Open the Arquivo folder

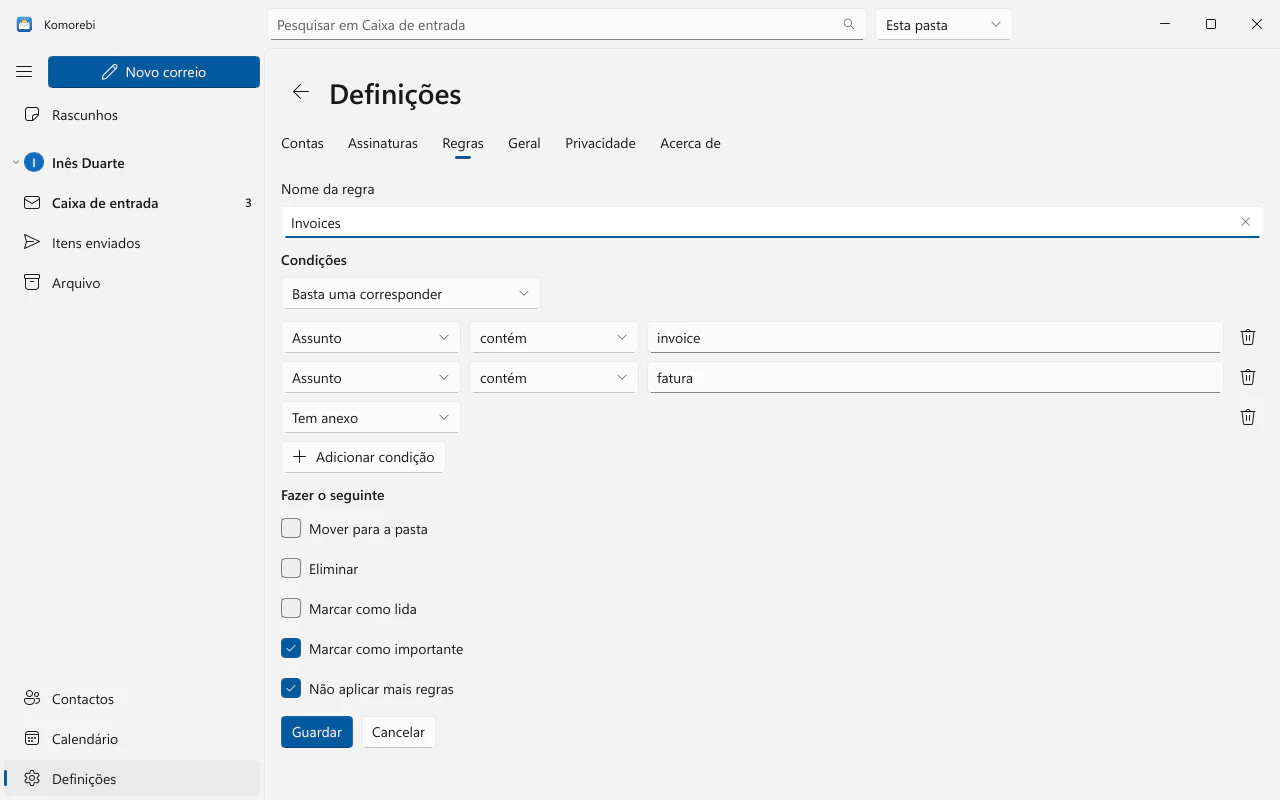click(x=132, y=283)
